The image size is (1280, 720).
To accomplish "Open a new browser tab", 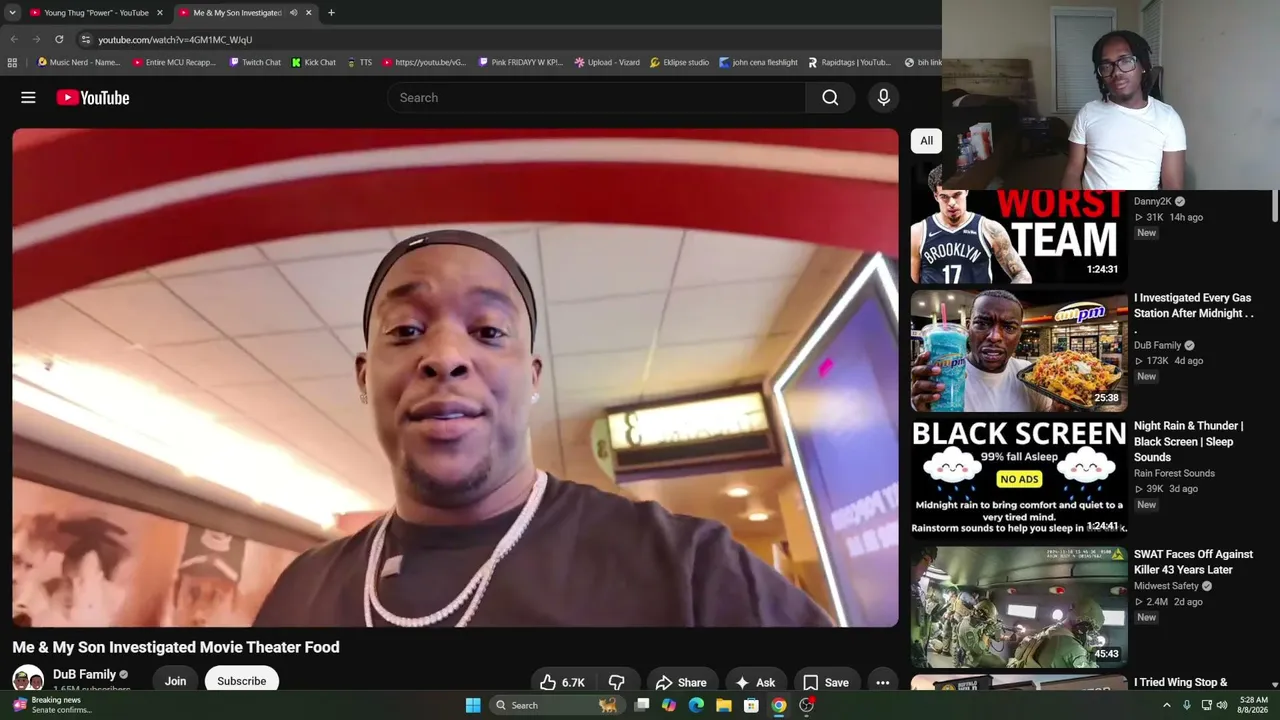I will click(331, 13).
